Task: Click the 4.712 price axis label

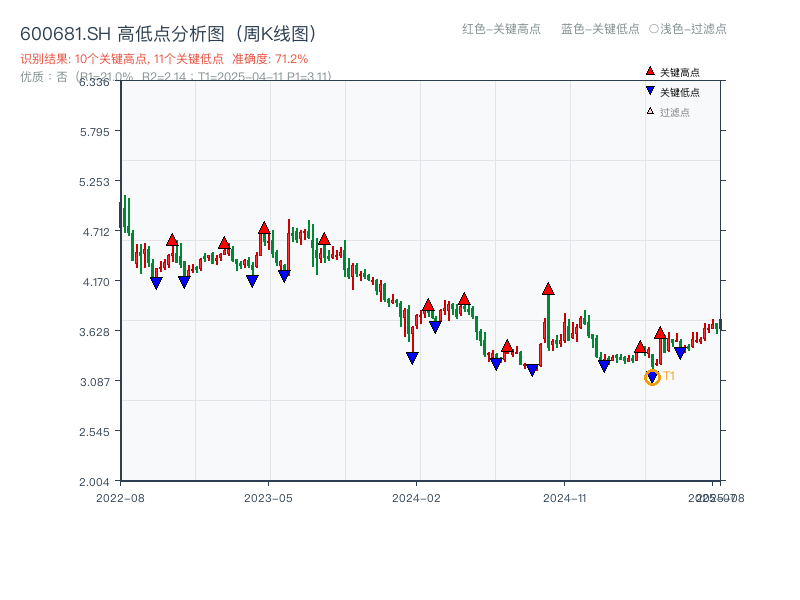Action: [98, 232]
